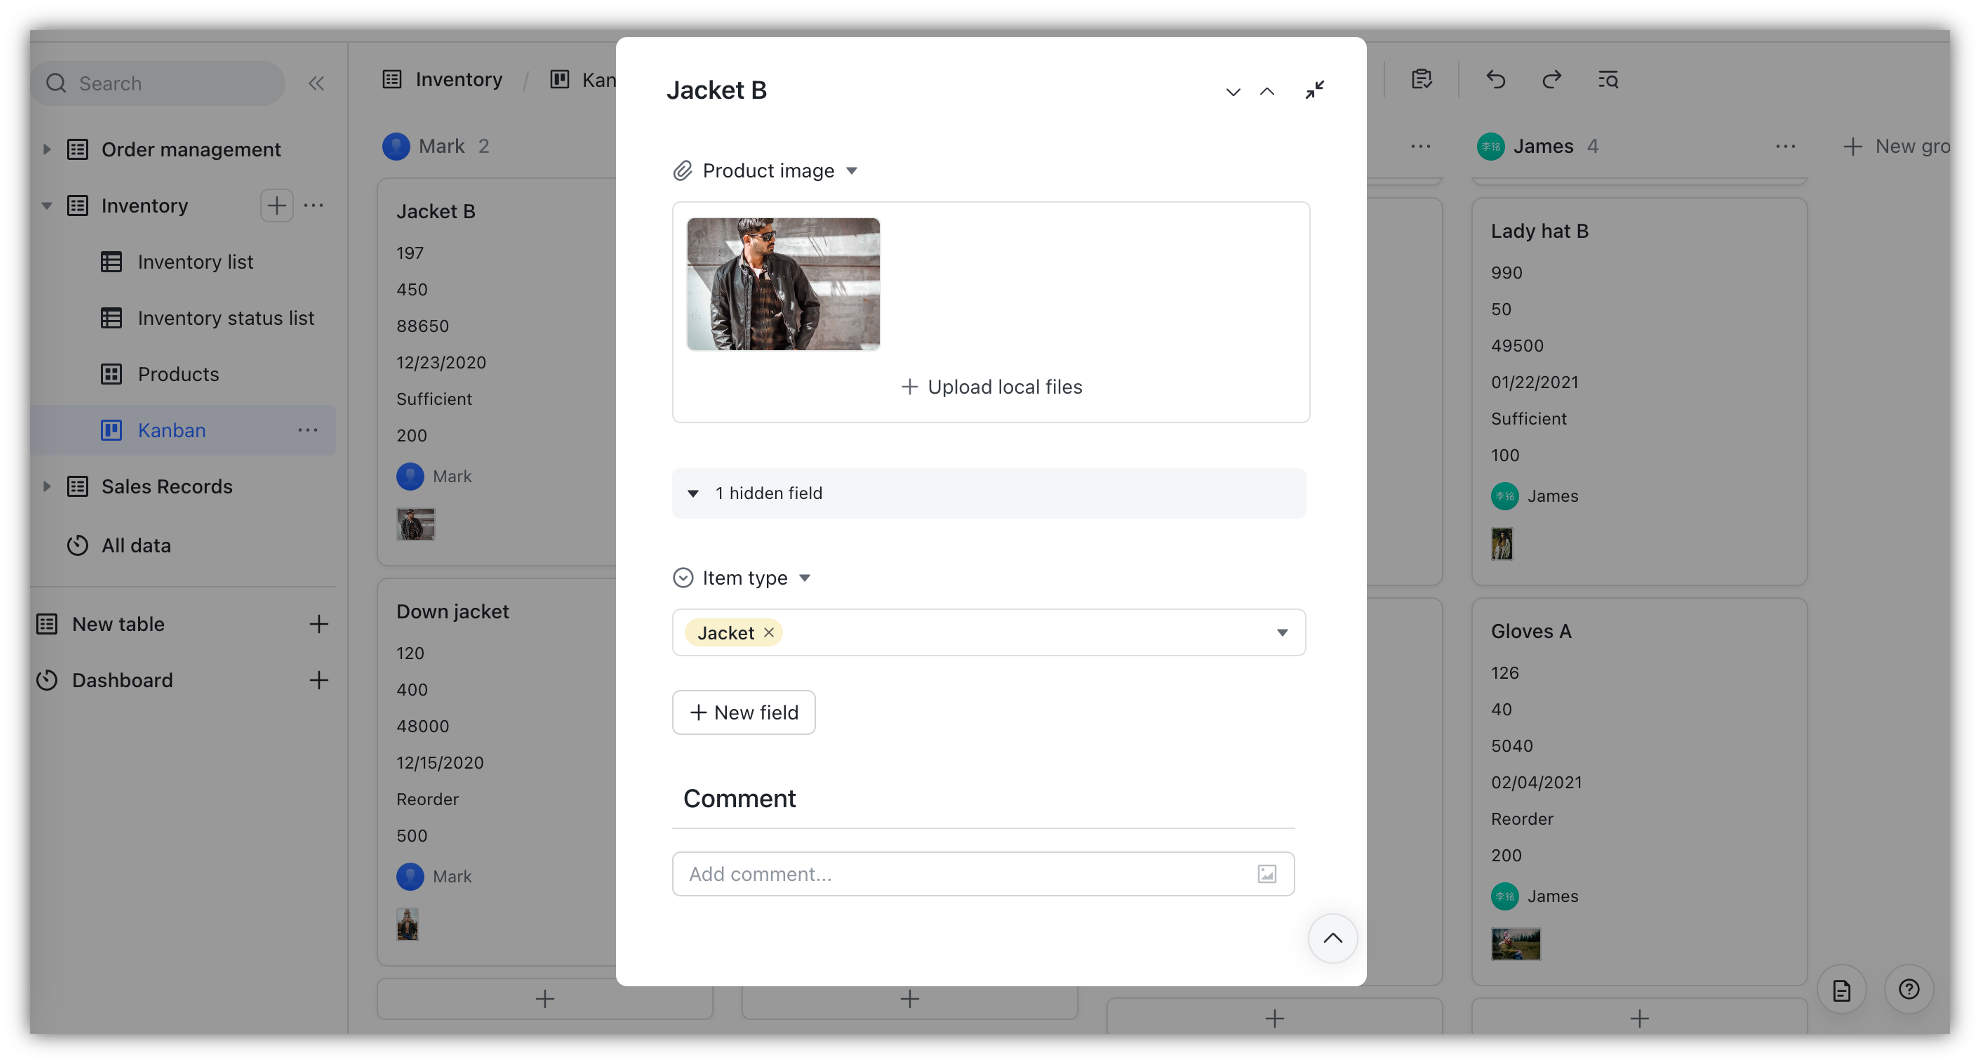Open search within the record list
The image size is (1980, 1064).
click(1607, 79)
